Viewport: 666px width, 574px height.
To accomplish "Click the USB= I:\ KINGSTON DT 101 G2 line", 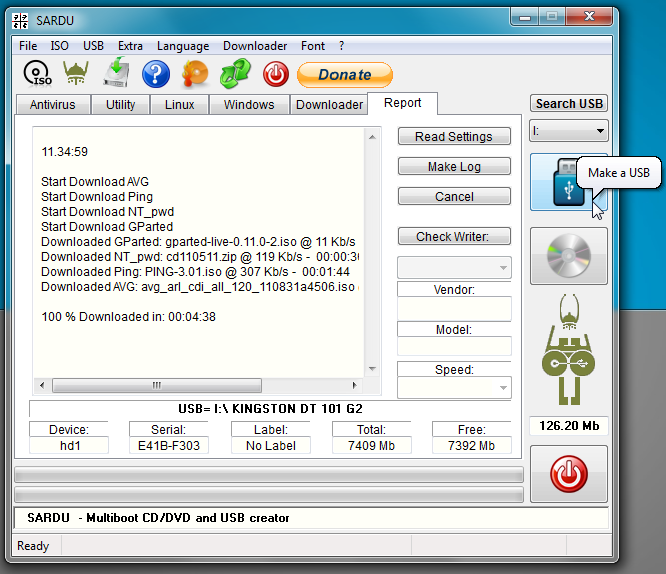I will pos(270,409).
